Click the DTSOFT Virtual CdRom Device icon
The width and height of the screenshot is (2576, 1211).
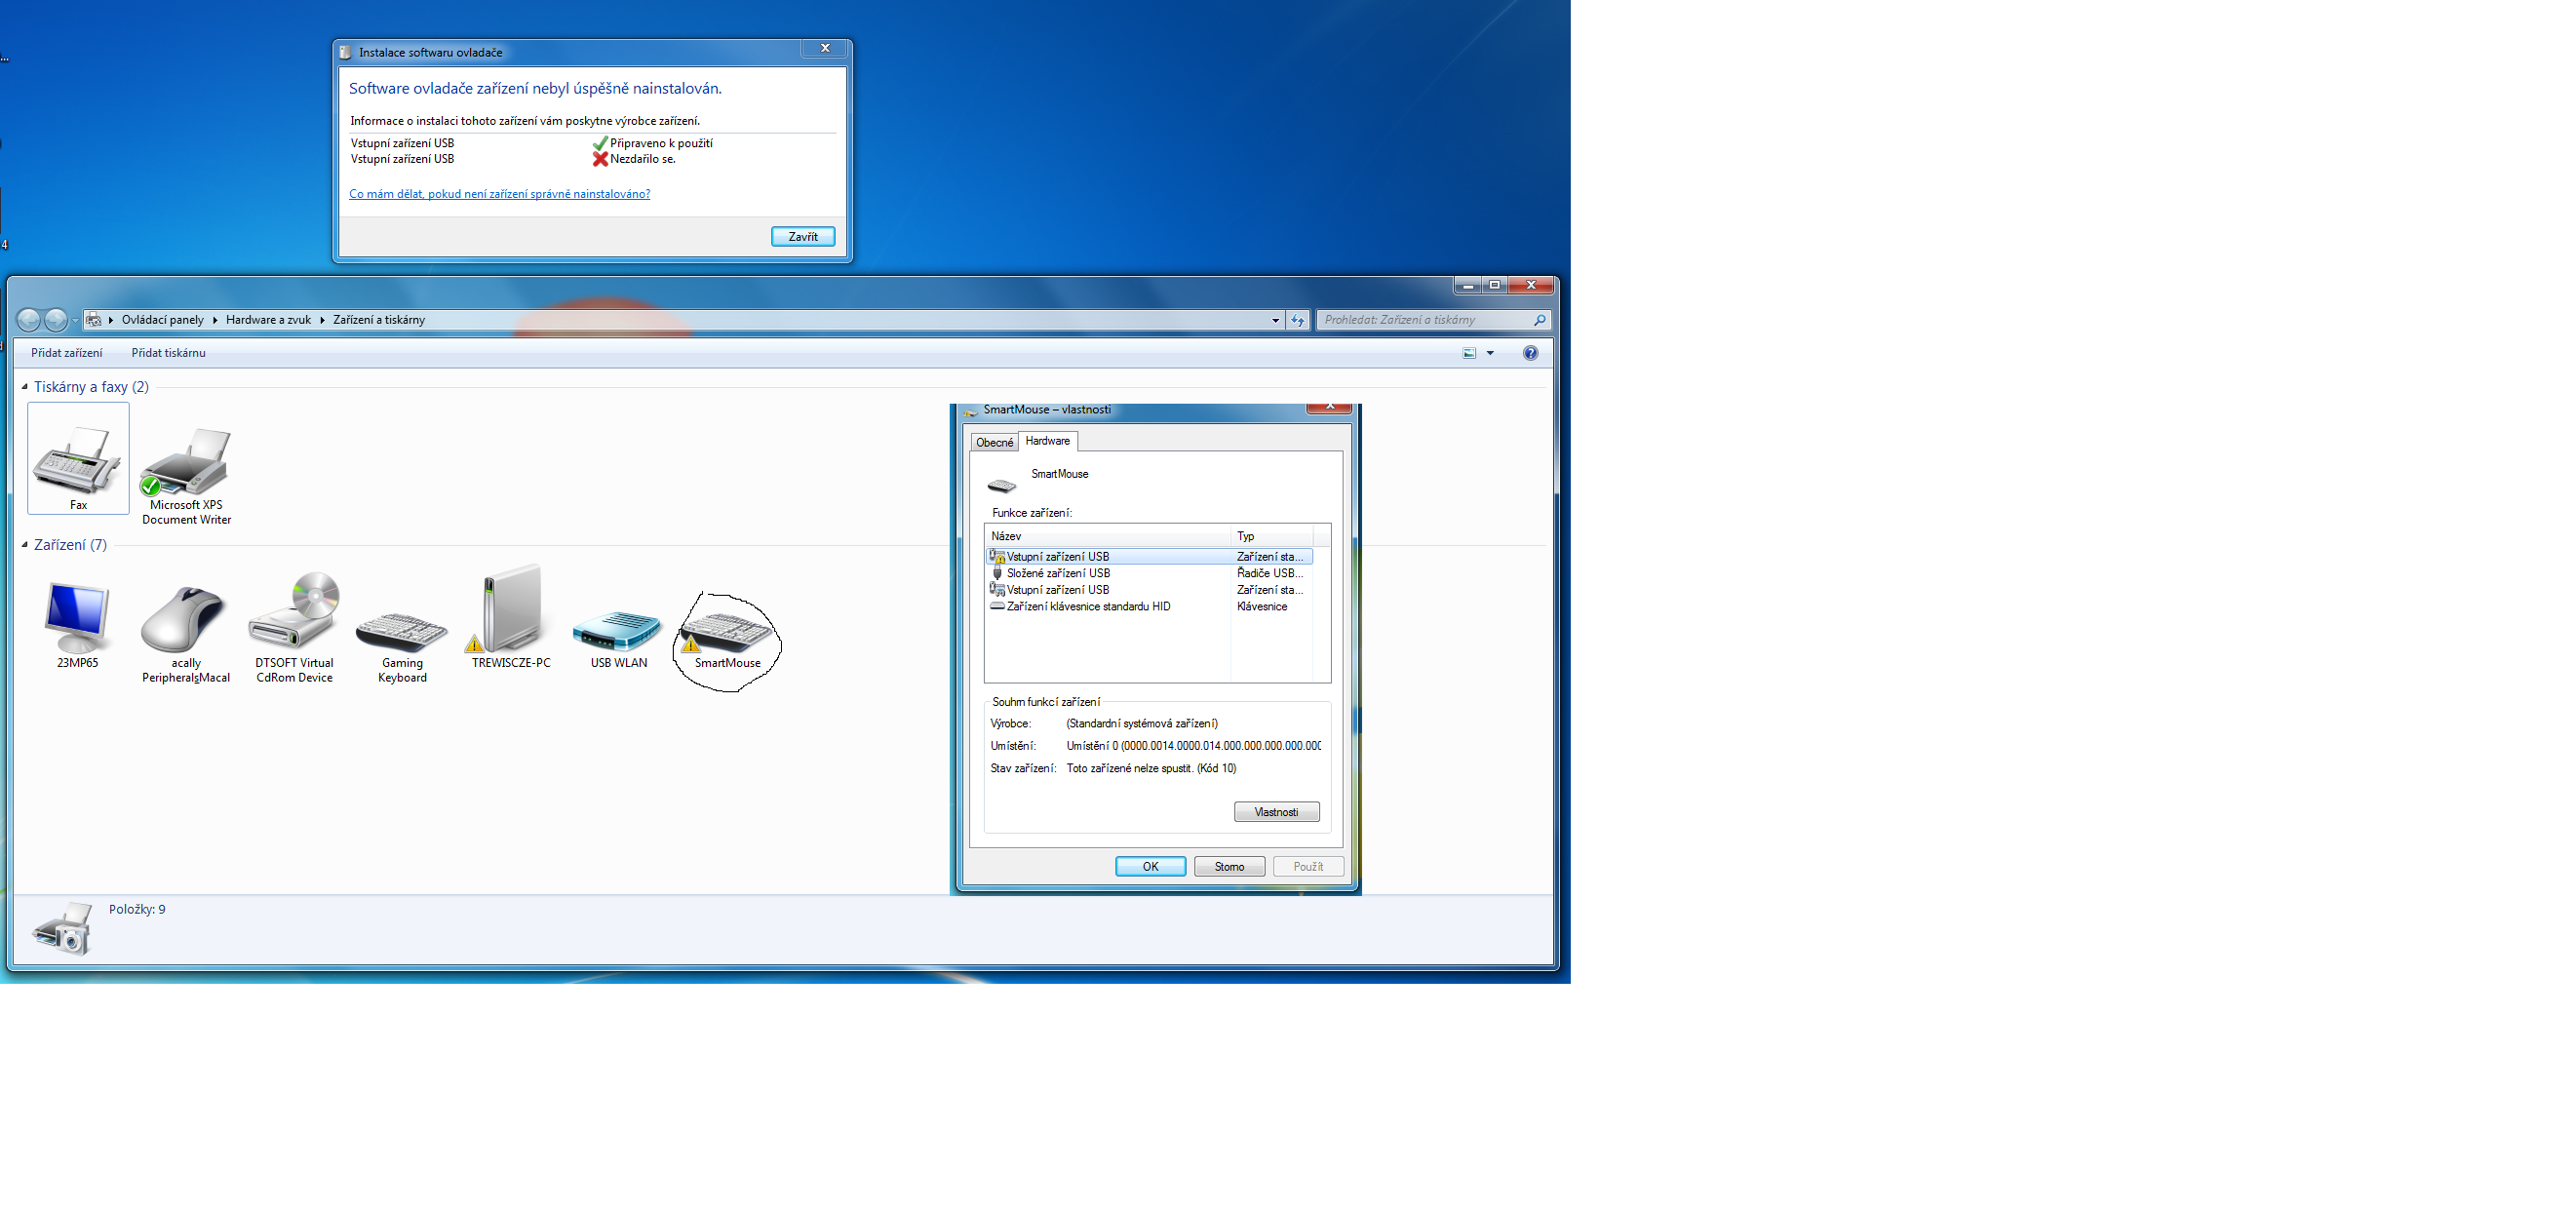click(x=294, y=612)
